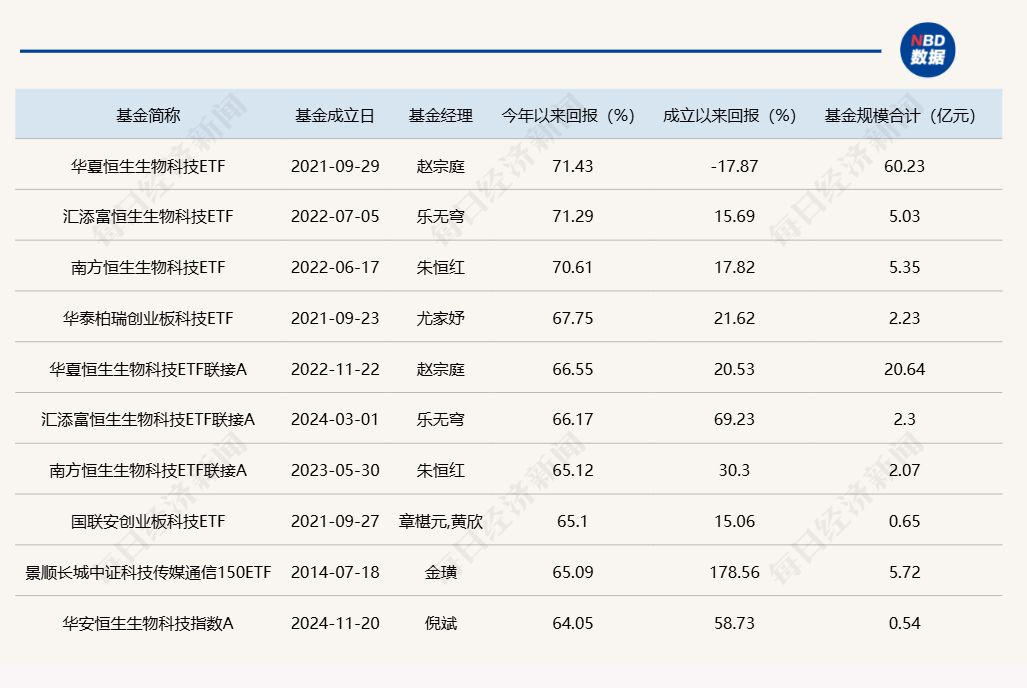Click the NBD数据 circular logo

pos(930,46)
